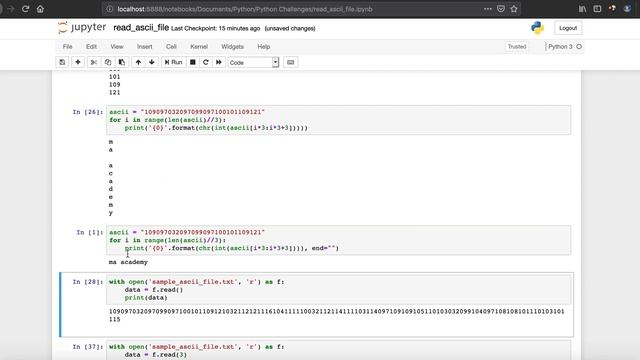The image size is (640, 360).
Task: Click output line '121' at top
Action: point(114,93)
